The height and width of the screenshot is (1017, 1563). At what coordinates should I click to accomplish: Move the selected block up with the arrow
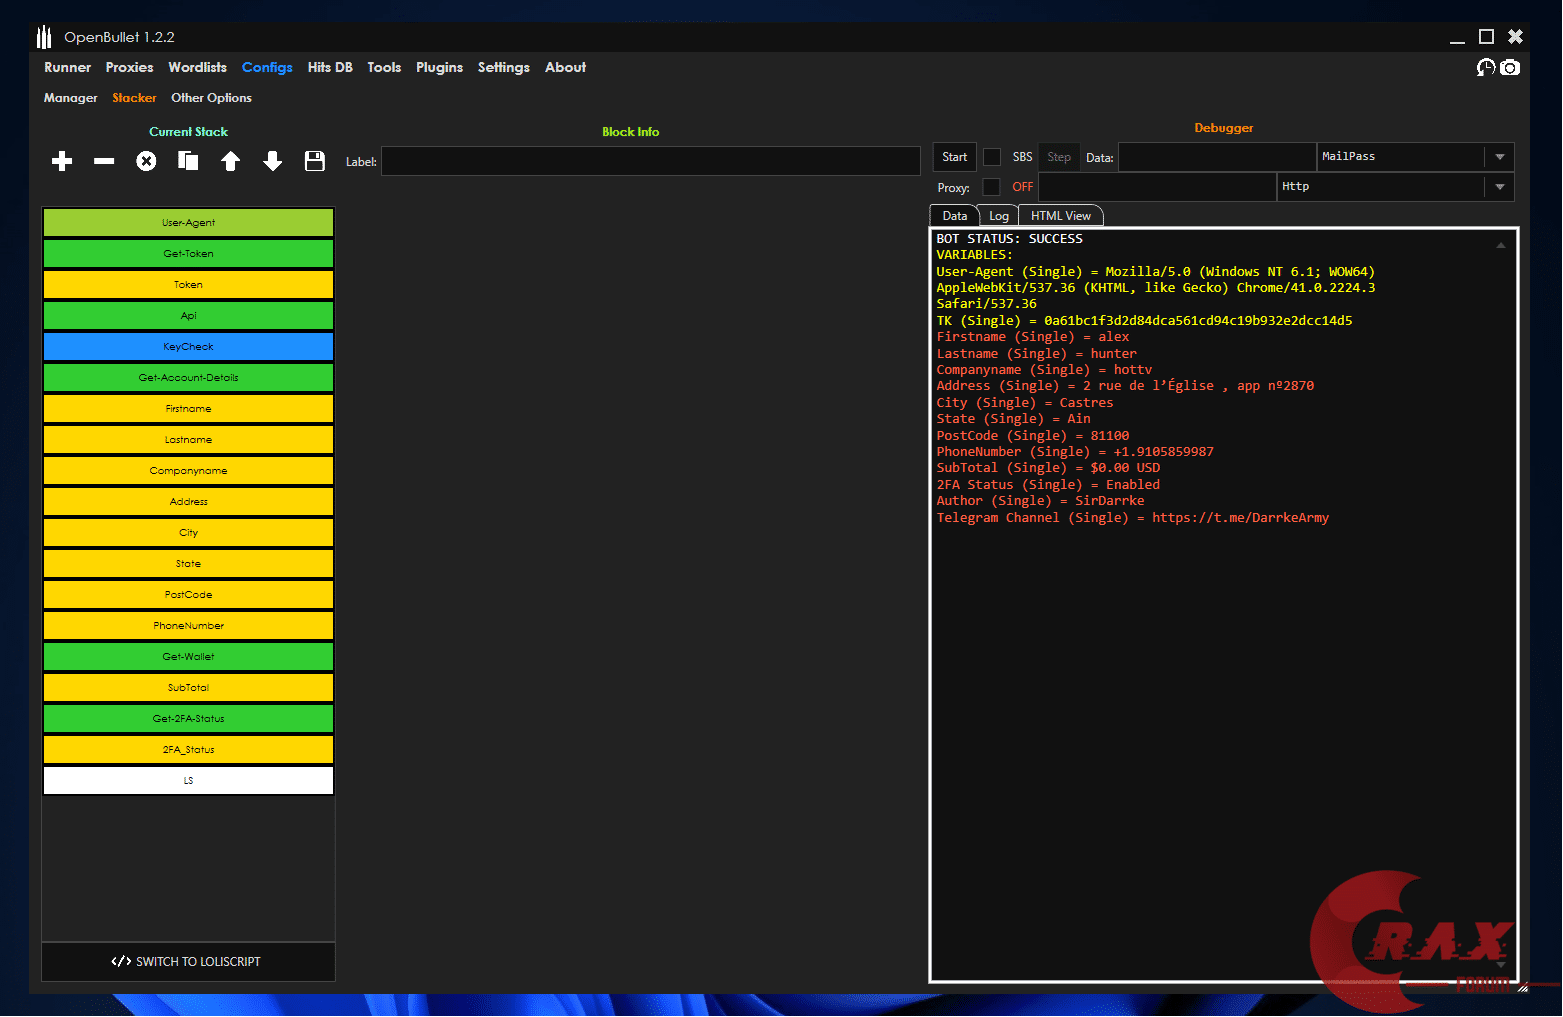pyautogui.click(x=230, y=161)
